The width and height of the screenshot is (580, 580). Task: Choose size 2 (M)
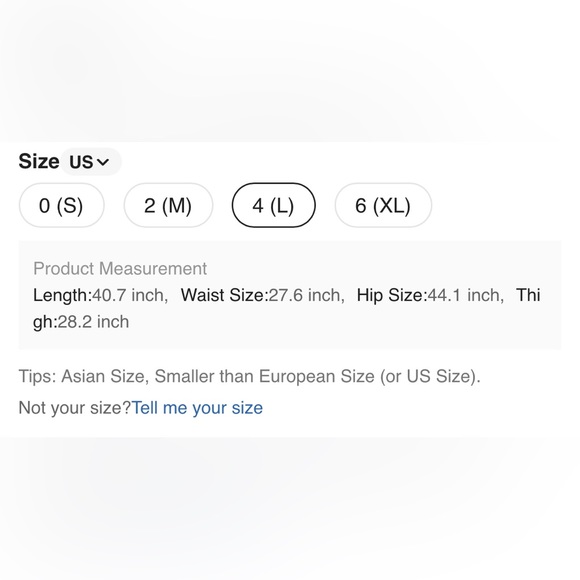pos(168,205)
